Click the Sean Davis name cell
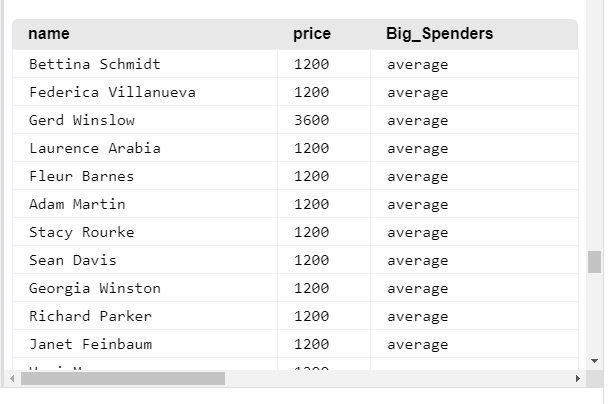Image resolution: width=611 pixels, height=404 pixels. pos(145,260)
